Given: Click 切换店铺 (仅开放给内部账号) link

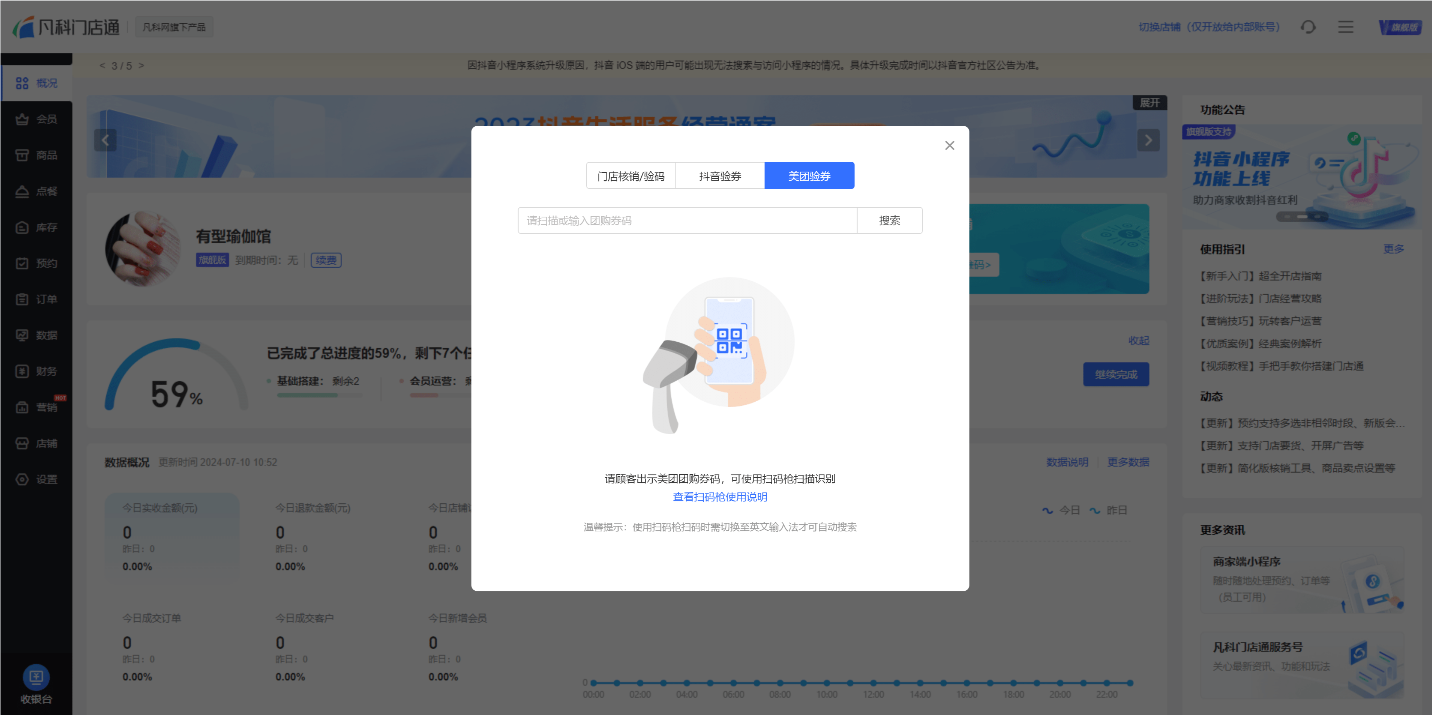Looking at the screenshot, I should [1209, 27].
